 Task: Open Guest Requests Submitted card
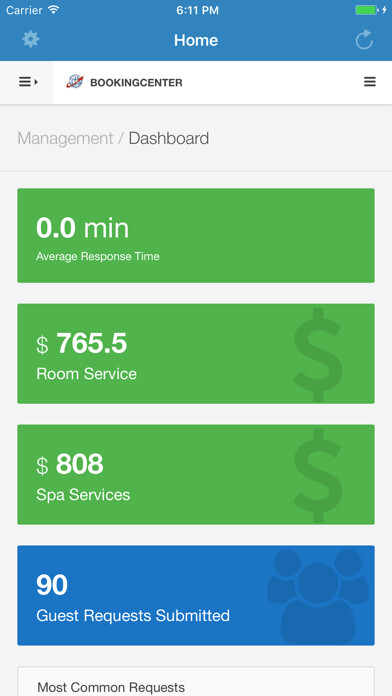196,595
